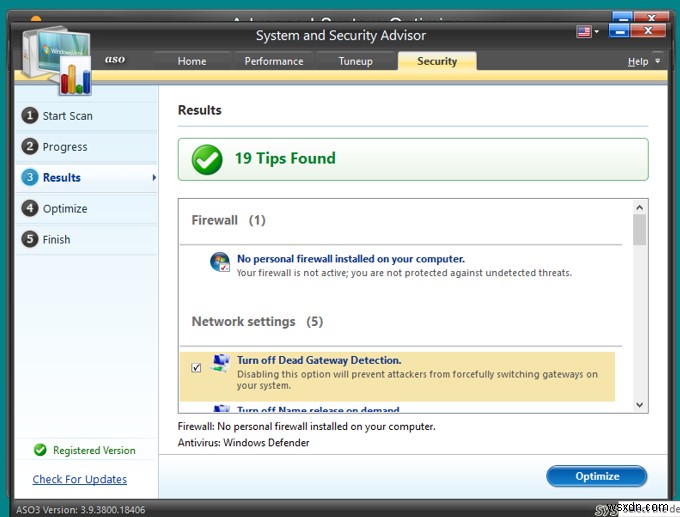Switch to the Performance tab
Image resolution: width=680 pixels, height=517 pixels.
[274, 61]
